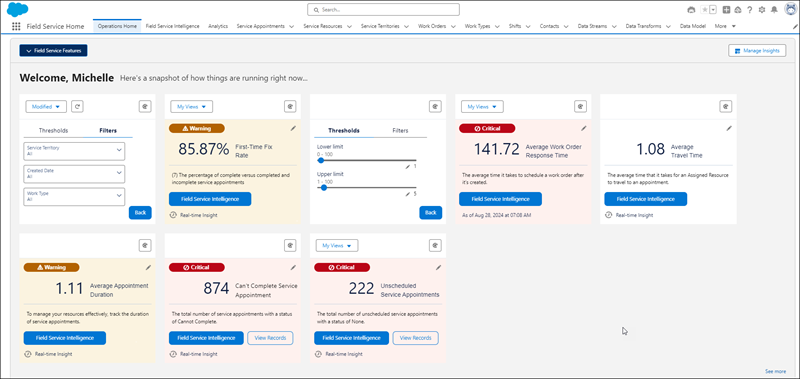Viewport: 800px width, 379px height.
Task: Click the favorites star icon
Action: [705, 10]
